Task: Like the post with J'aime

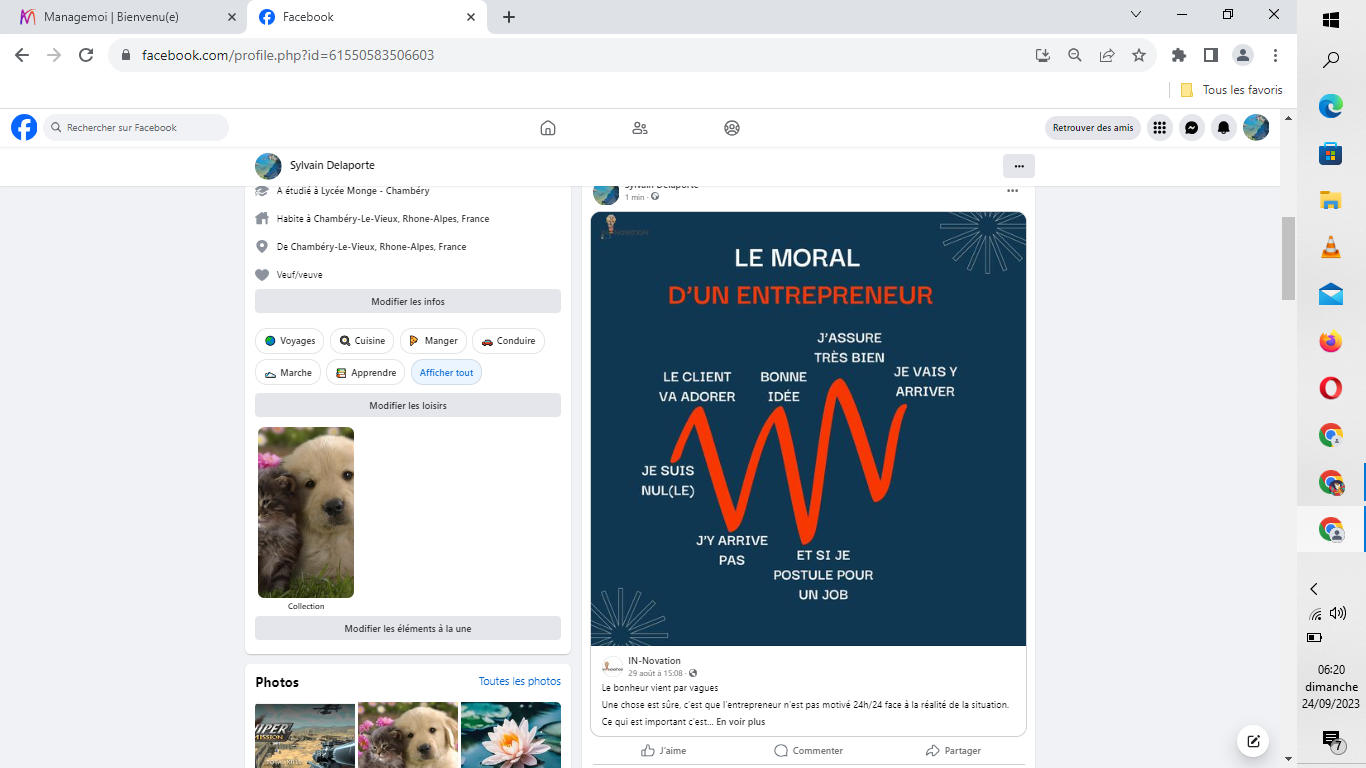Action: coord(664,750)
